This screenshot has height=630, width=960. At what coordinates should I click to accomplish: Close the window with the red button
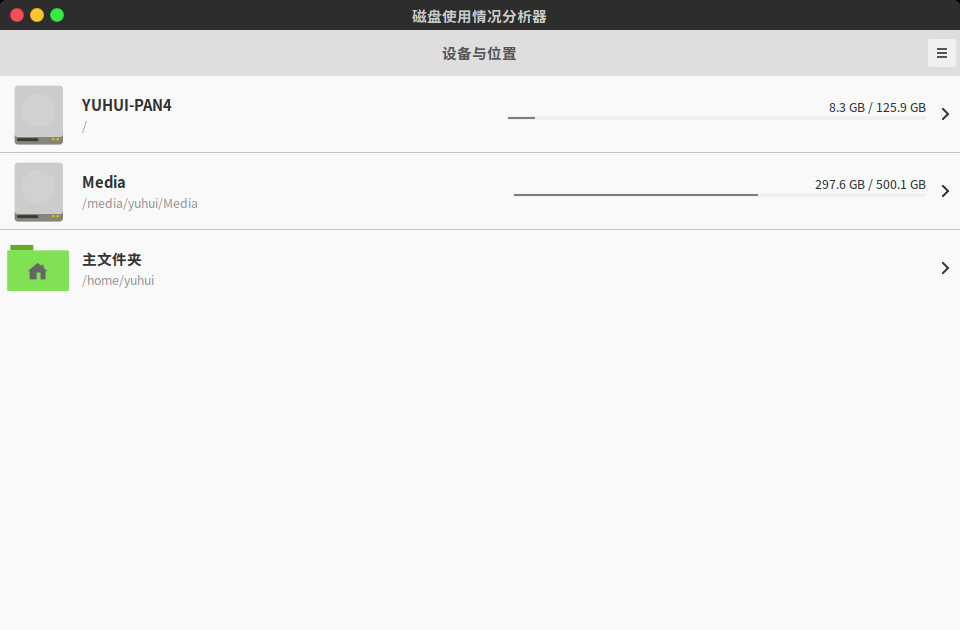[17, 15]
